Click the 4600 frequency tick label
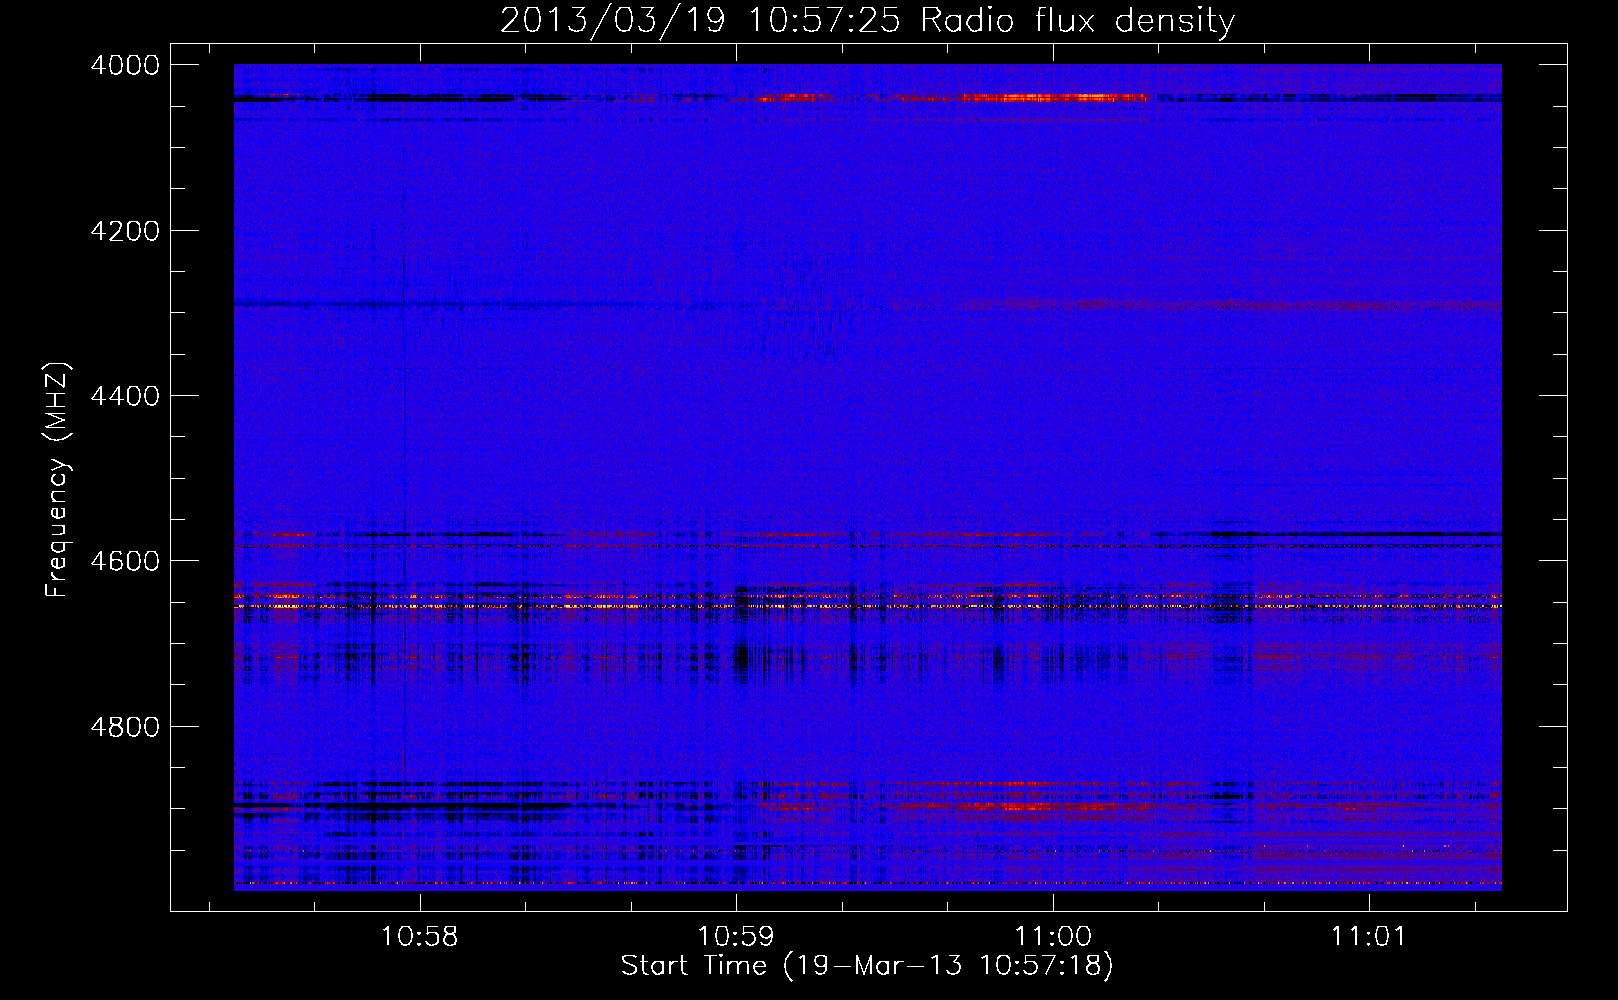 tap(125, 561)
